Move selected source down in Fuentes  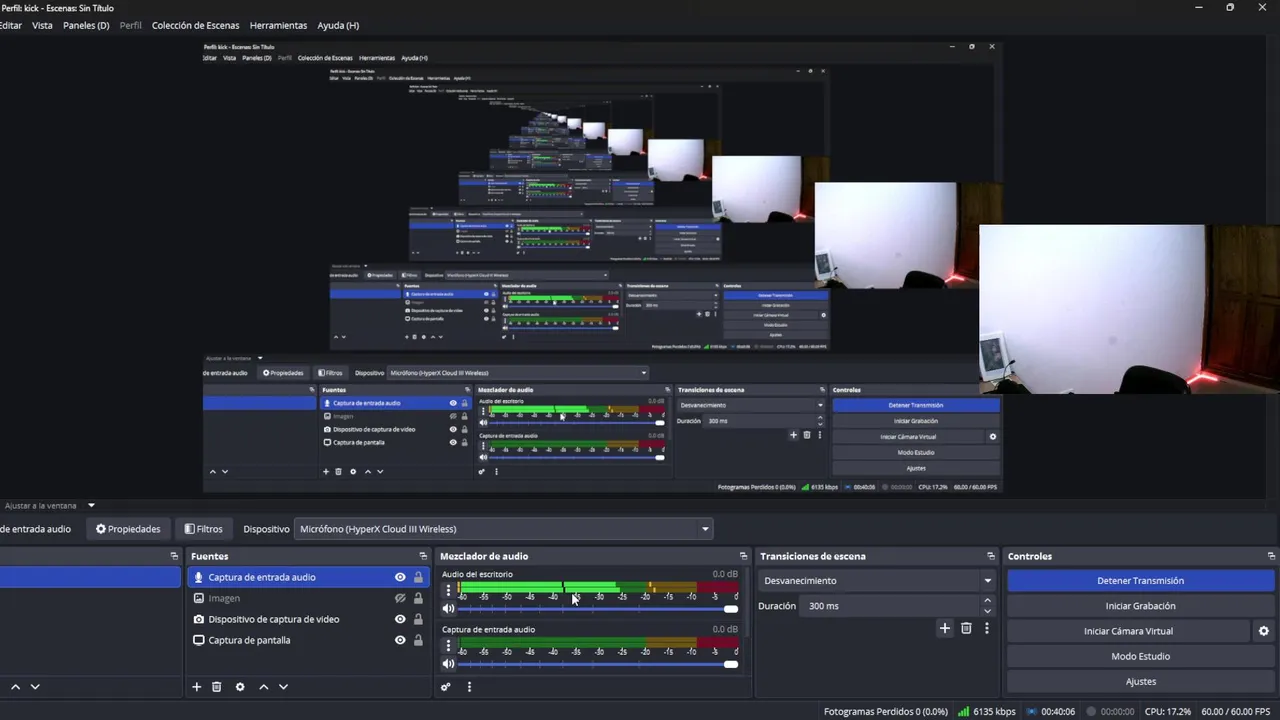[283, 687]
